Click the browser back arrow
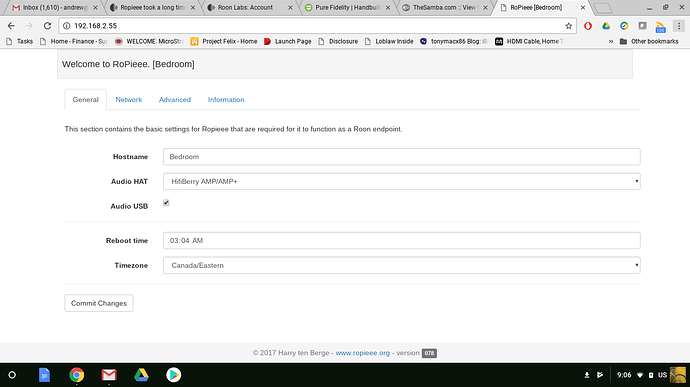The width and height of the screenshot is (690, 387). pyautogui.click(x=11, y=26)
